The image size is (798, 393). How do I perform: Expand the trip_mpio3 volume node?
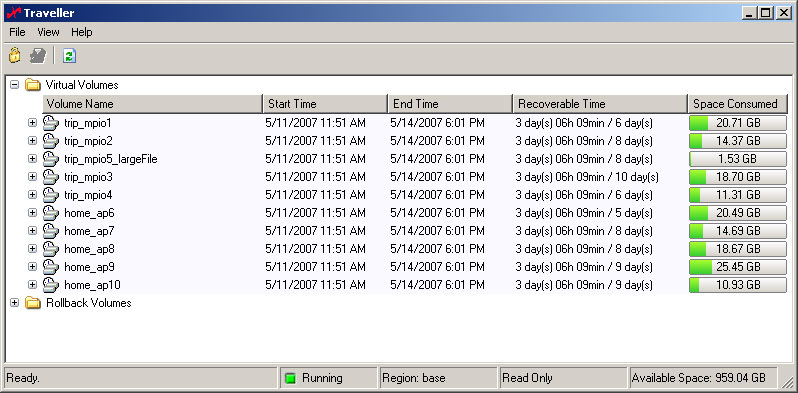(33, 177)
